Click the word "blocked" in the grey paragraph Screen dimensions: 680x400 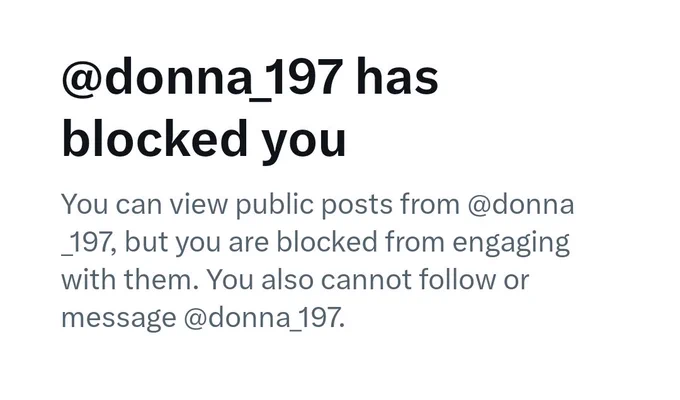(x=327, y=242)
